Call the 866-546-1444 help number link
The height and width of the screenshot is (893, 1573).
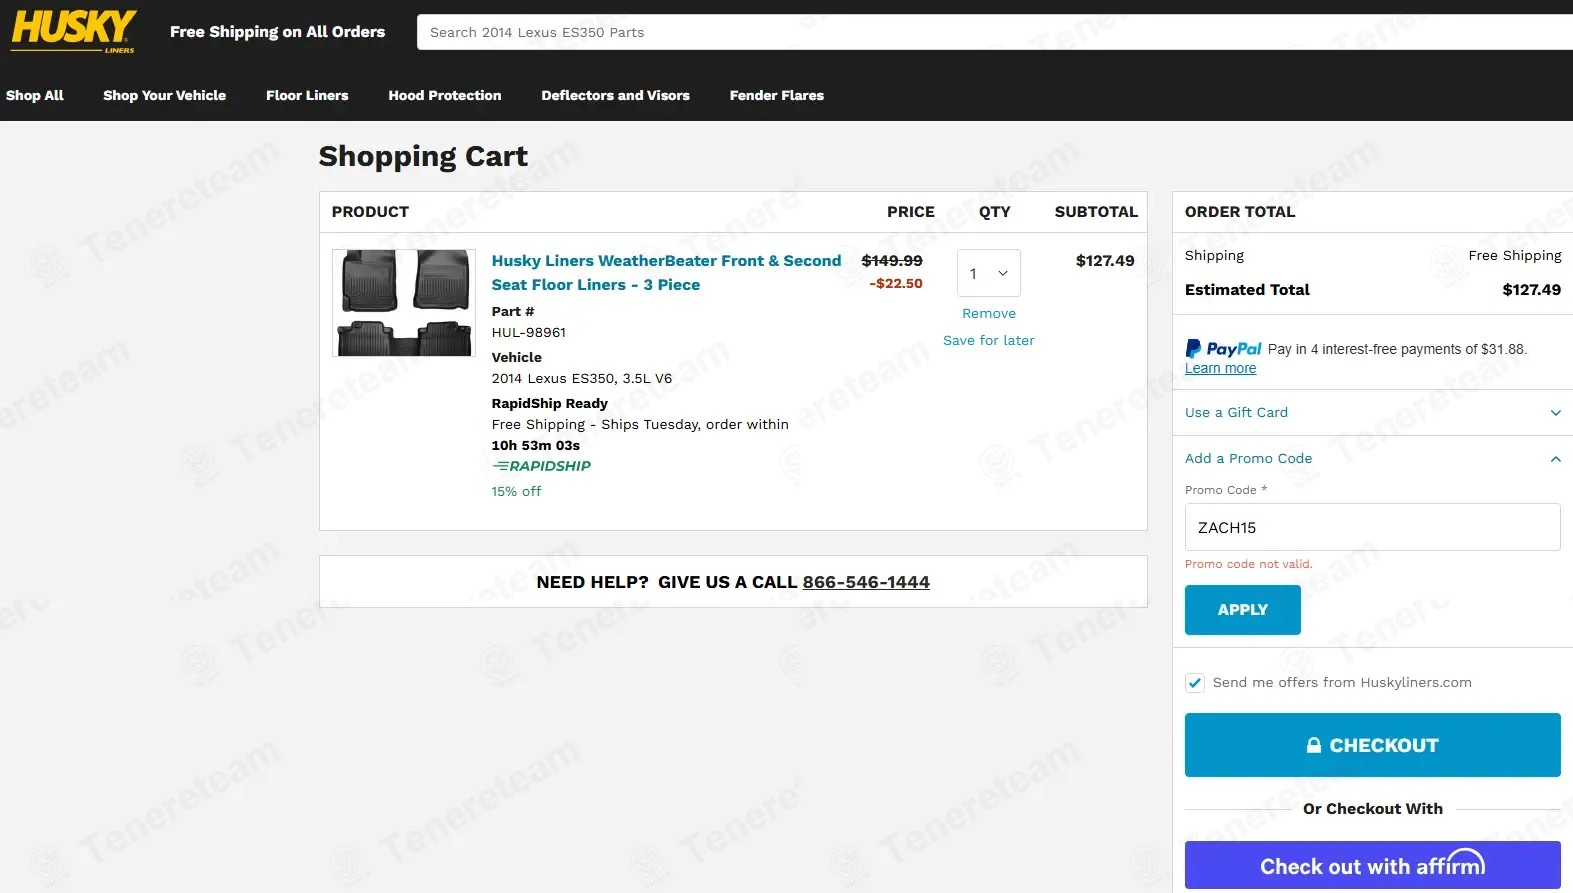point(866,582)
